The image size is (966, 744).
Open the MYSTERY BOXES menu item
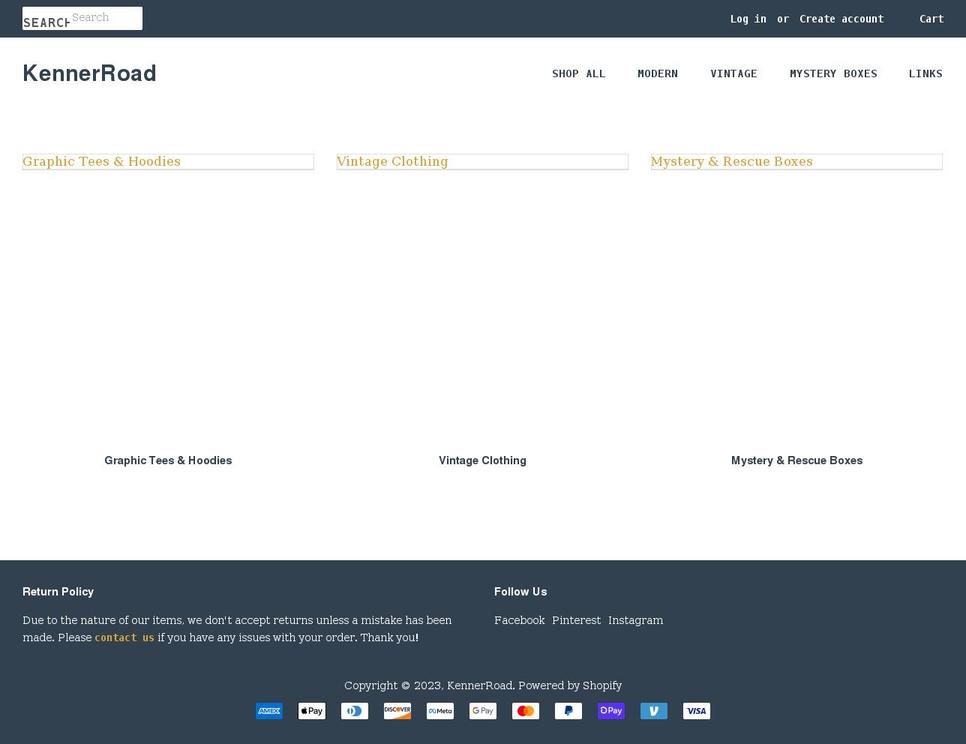[833, 74]
